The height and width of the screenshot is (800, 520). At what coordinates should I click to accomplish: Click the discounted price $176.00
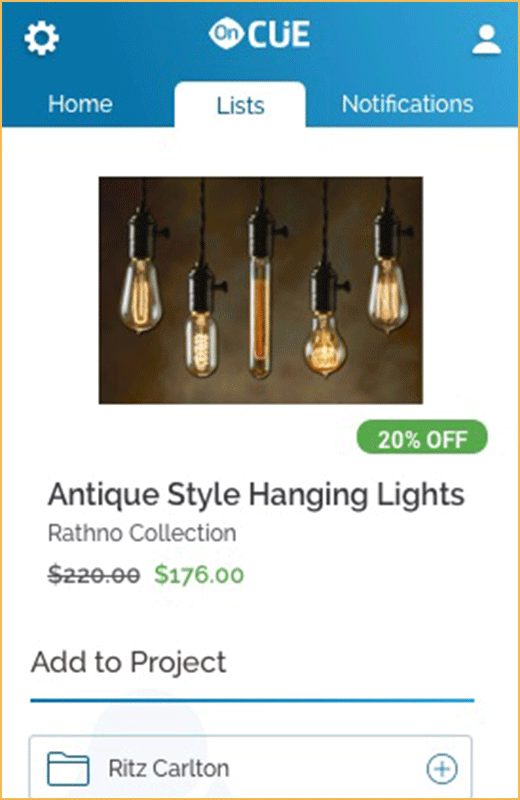(x=199, y=574)
